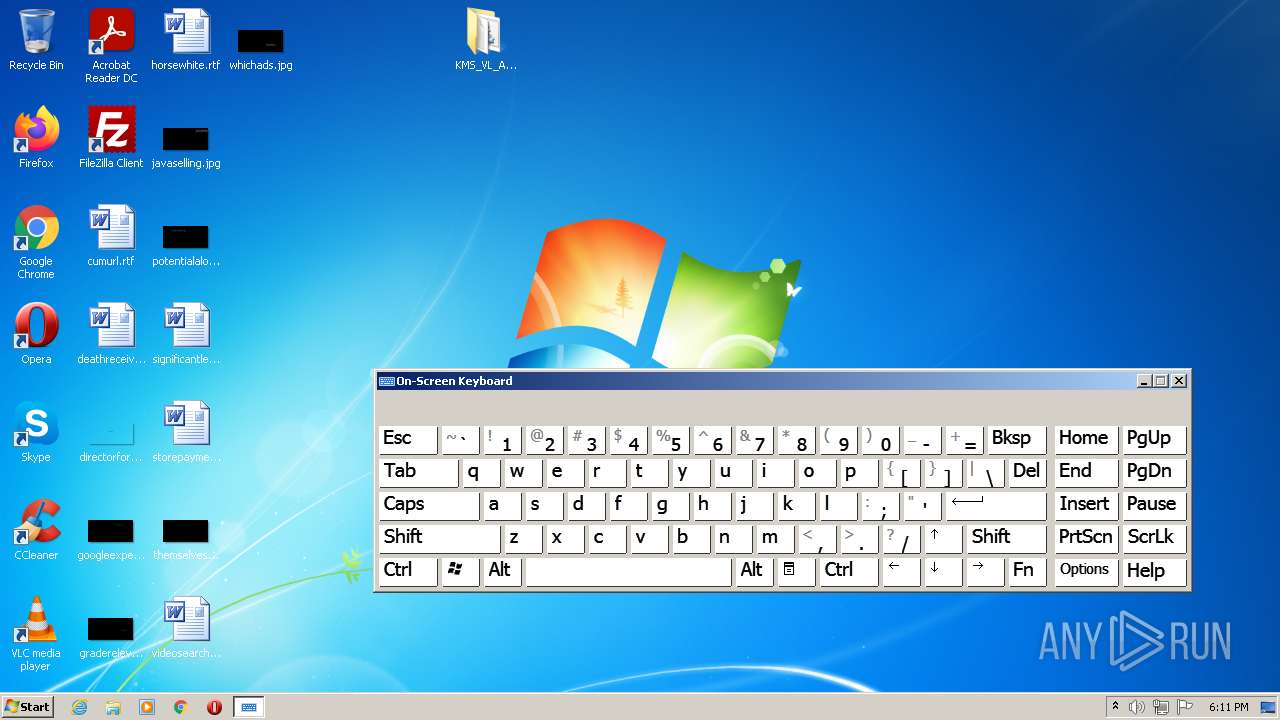
Task: Click the Tab key on keyboard
Action: (x=419, y=472)
